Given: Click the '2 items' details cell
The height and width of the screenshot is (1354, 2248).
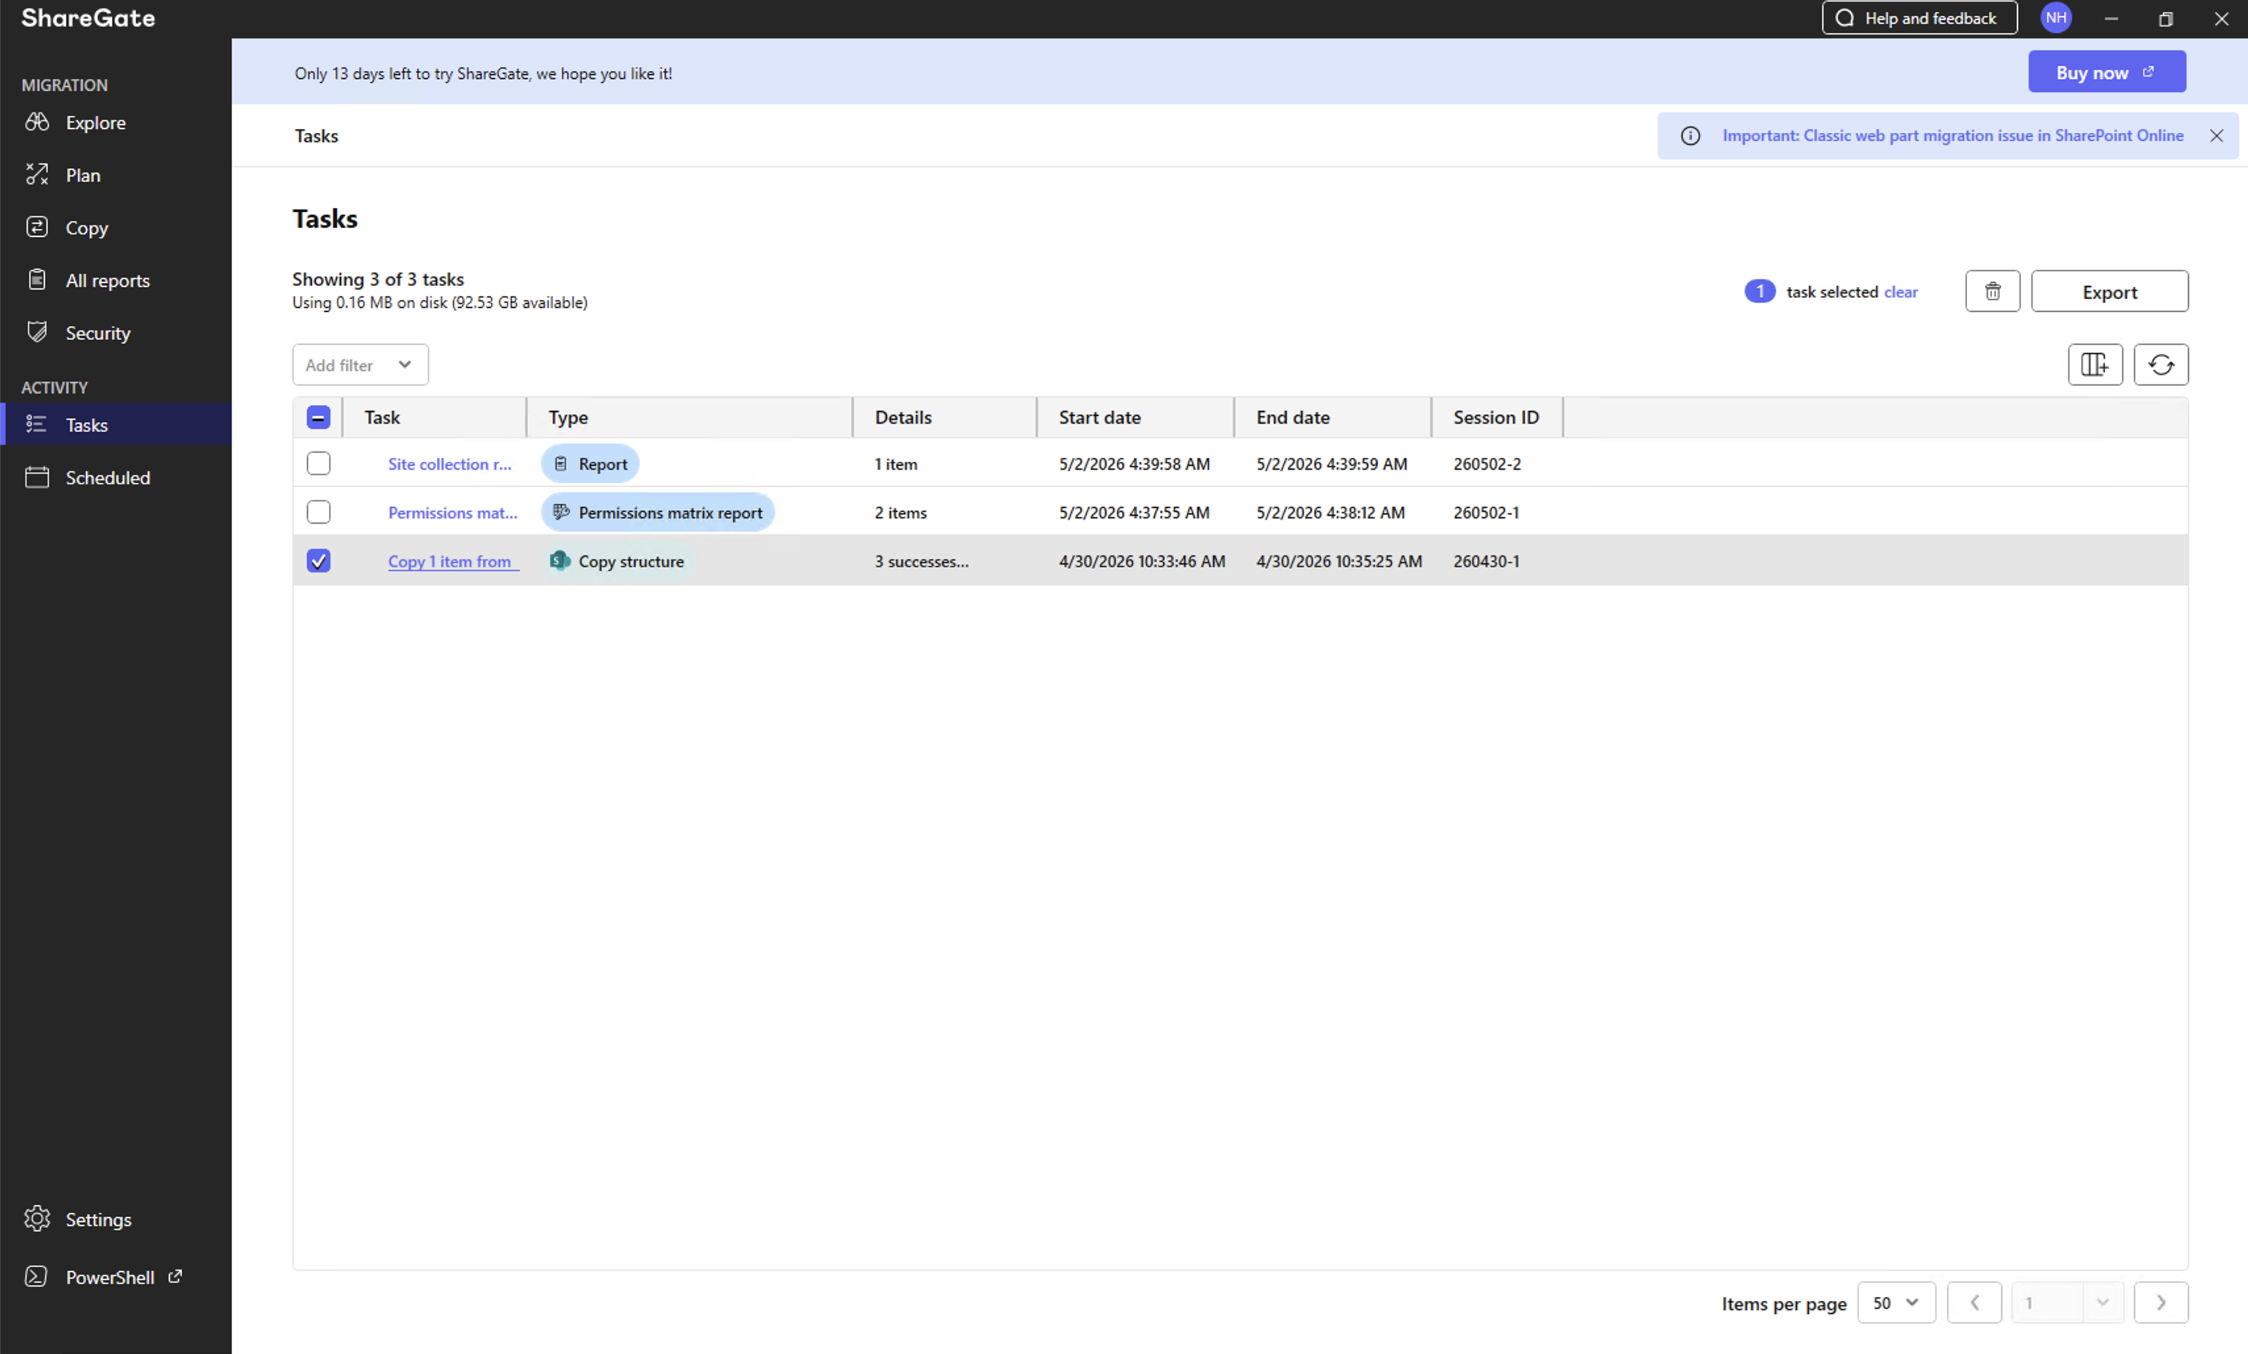Looking at the screenshot, I should coord(900,513).
